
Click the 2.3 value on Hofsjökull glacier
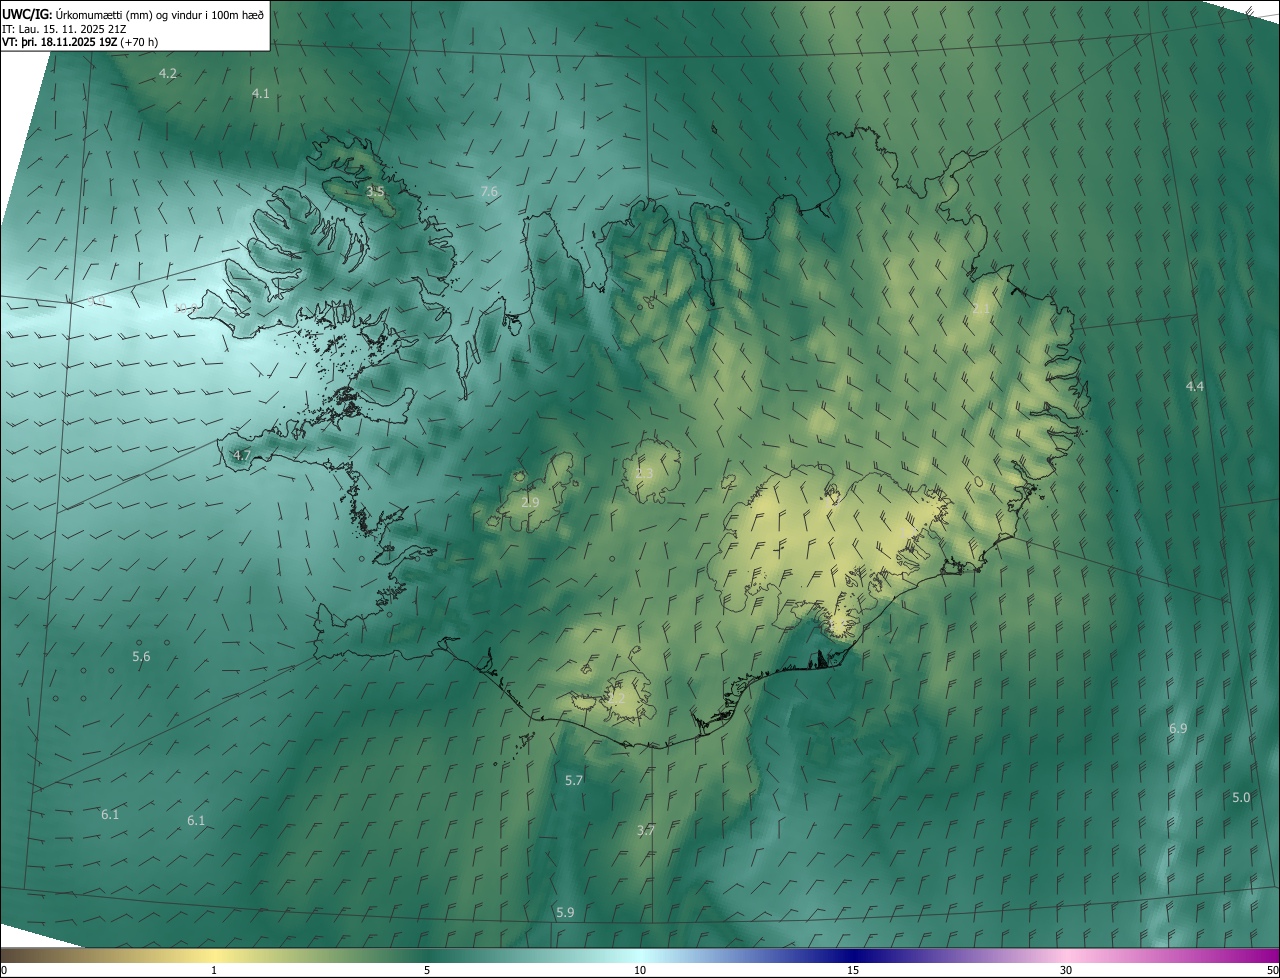click(x=644, y=473)
